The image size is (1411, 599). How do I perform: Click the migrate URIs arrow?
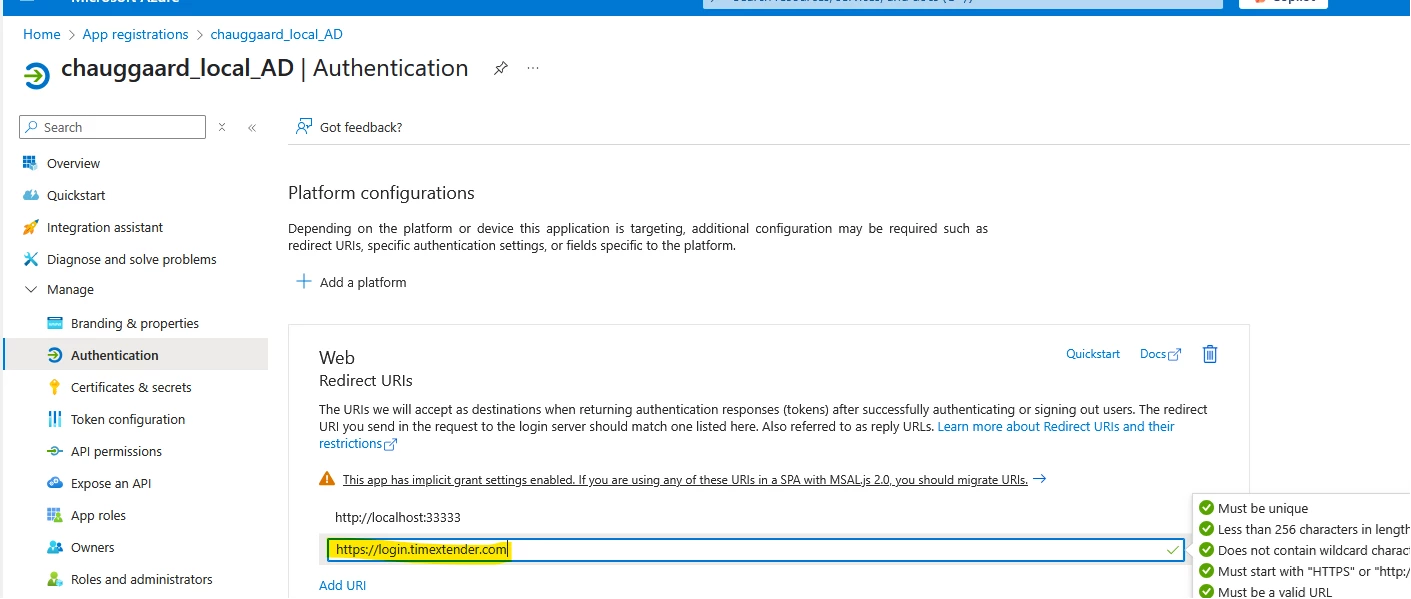tap(1039, 479)
